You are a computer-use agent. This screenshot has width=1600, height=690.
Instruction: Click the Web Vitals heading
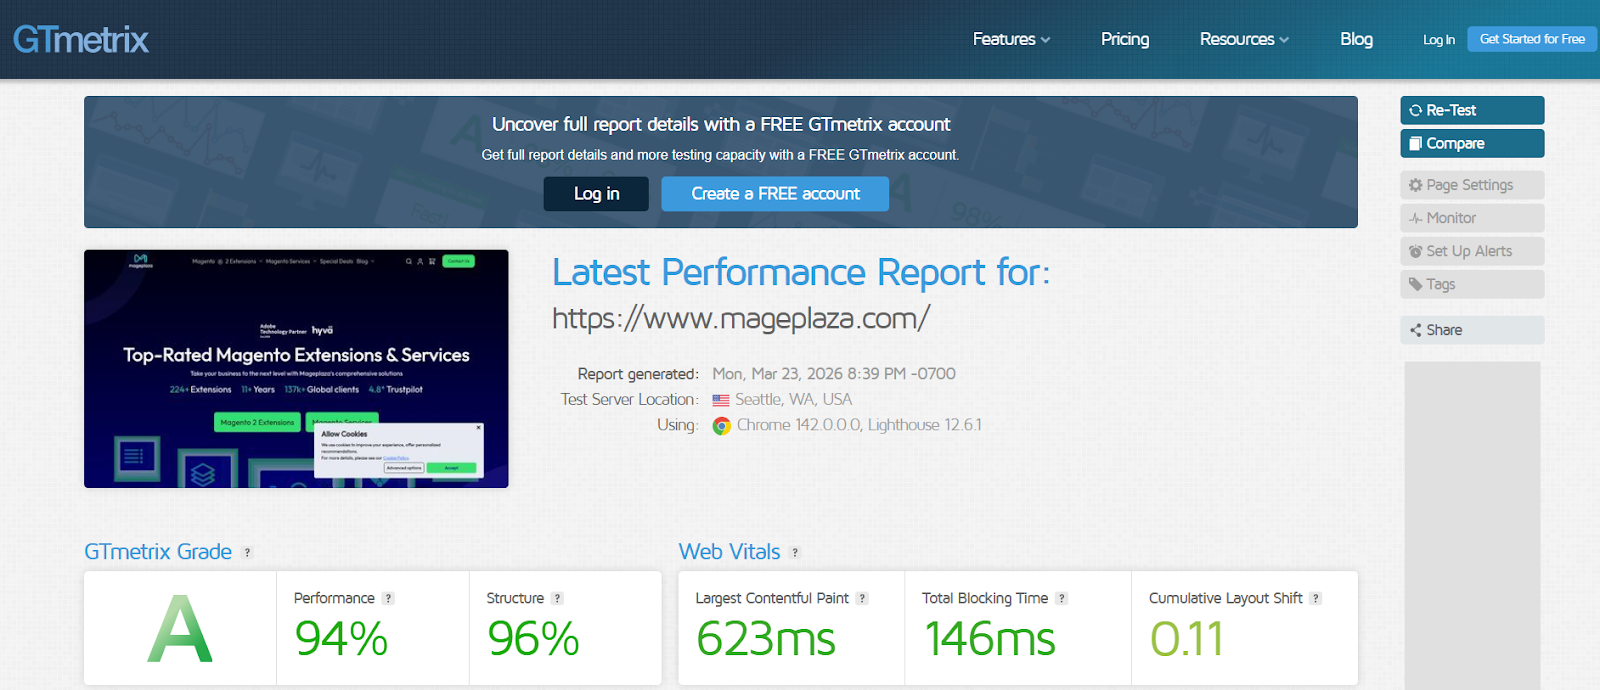point(729,552)
